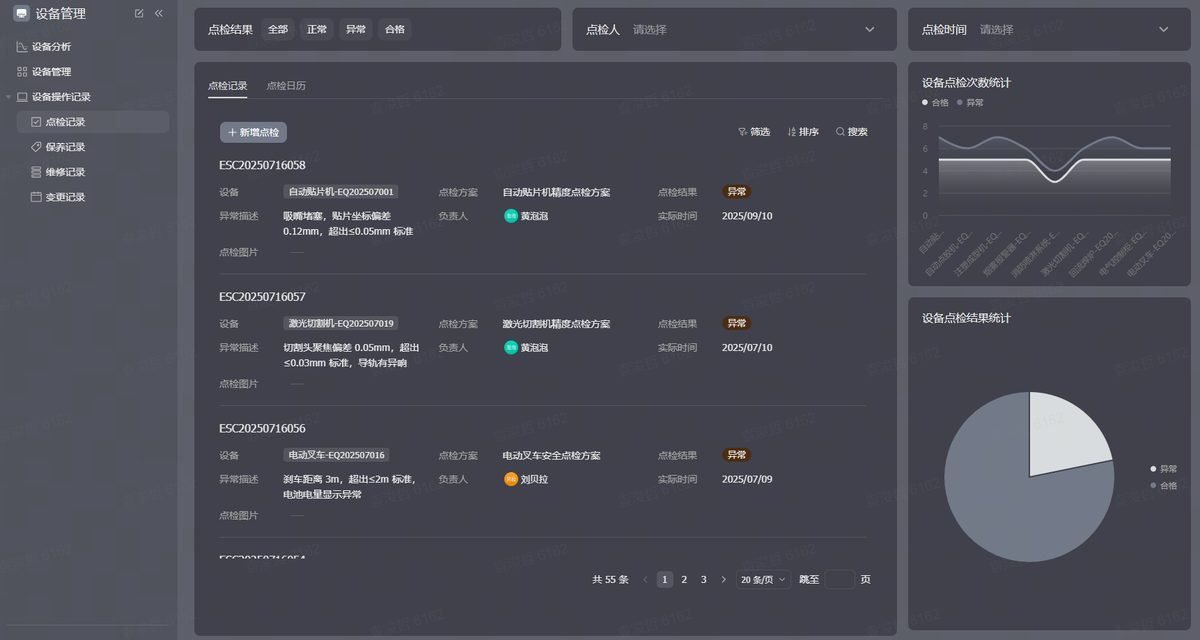Click the 设备管理 app logo icon
1200x640 pixels.
coord(21,13)
